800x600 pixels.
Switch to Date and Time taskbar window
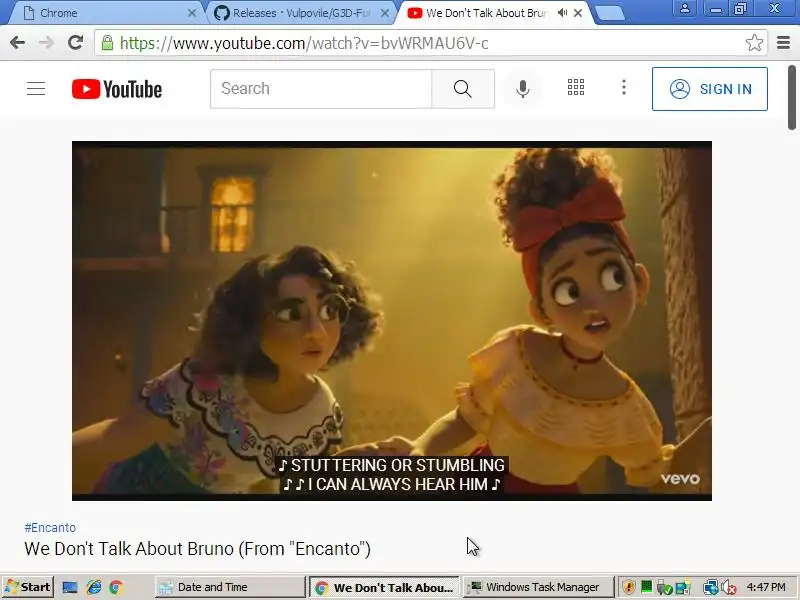tap(230, 587)
